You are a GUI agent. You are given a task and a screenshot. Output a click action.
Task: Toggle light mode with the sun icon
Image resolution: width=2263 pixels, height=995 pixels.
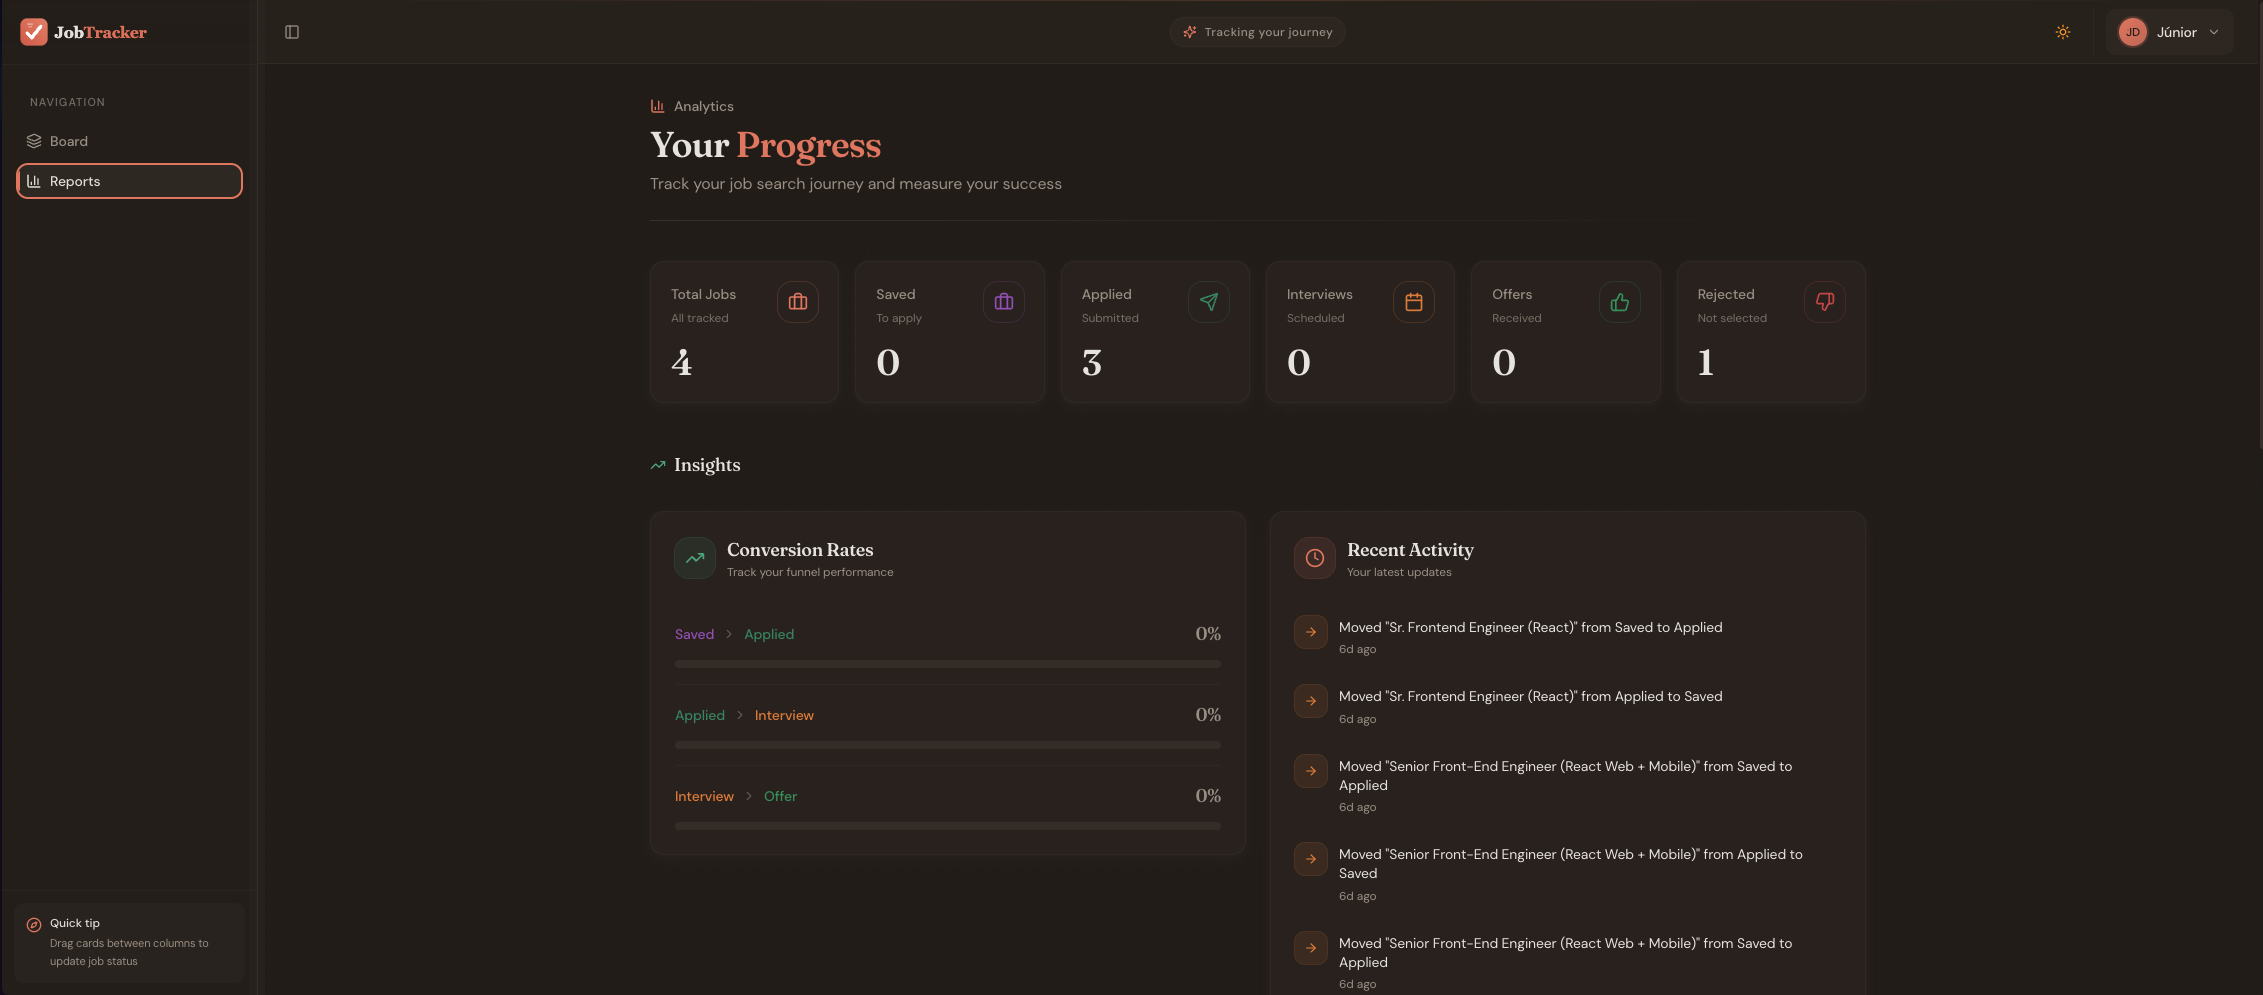point(2062,31)
